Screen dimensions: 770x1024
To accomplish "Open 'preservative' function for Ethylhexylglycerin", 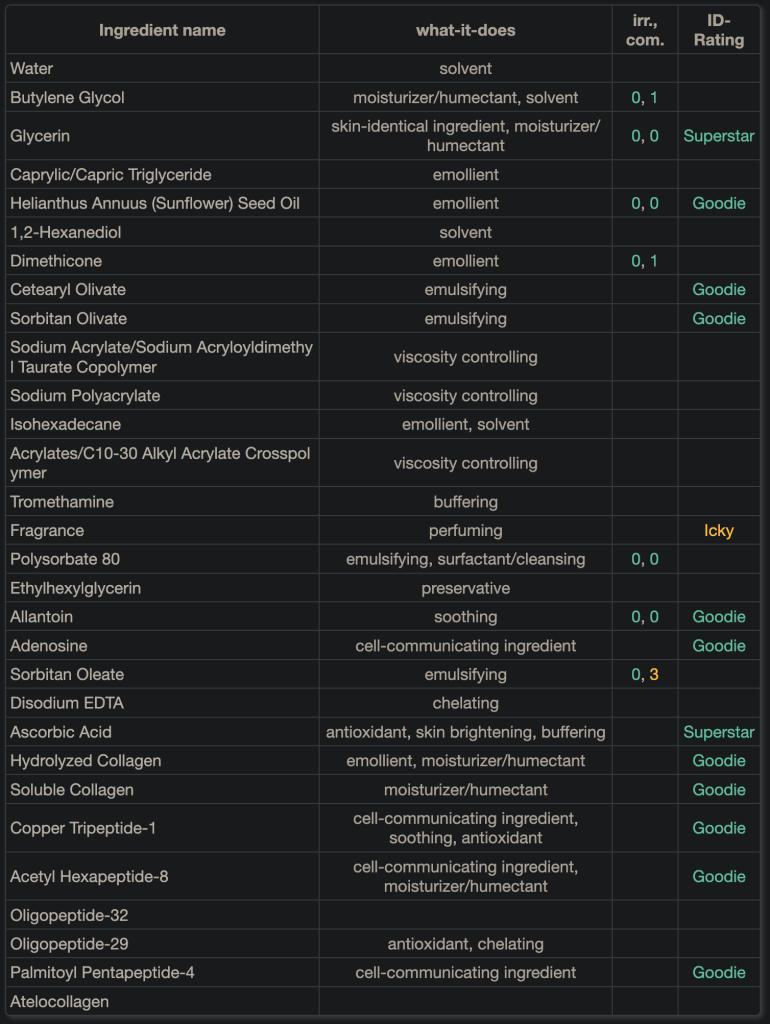I will coord(465,588).
